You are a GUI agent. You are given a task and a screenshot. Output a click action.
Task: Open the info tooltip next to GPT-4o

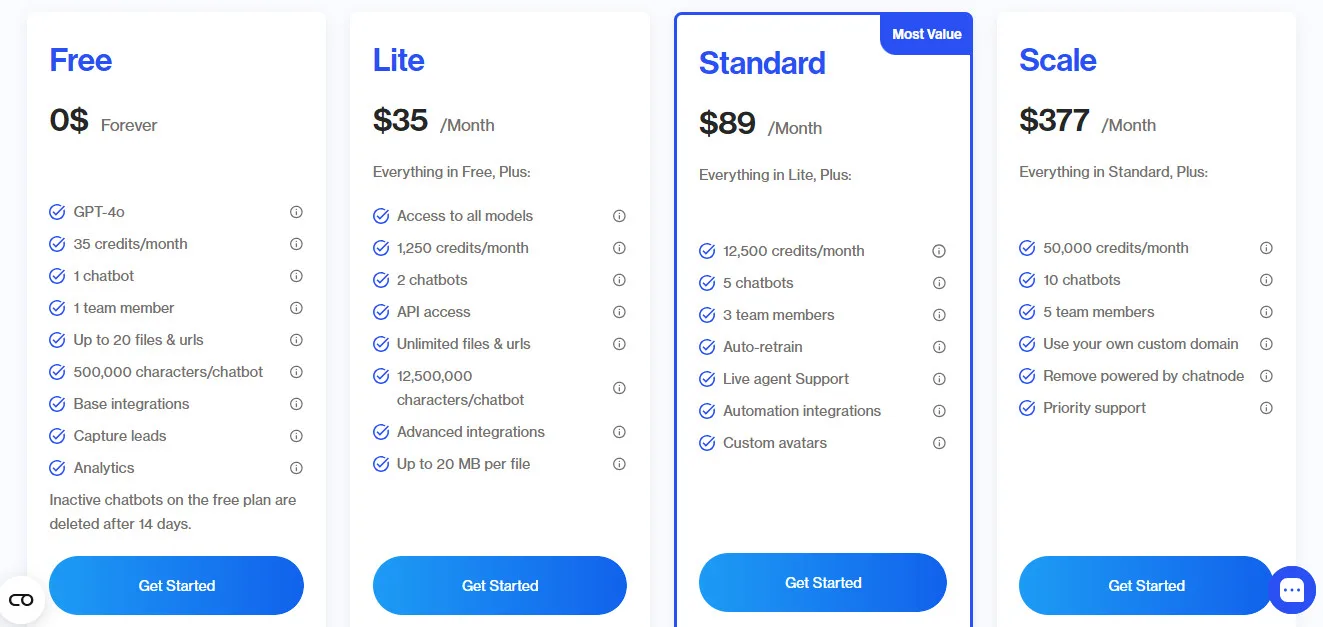click(296, 211)
